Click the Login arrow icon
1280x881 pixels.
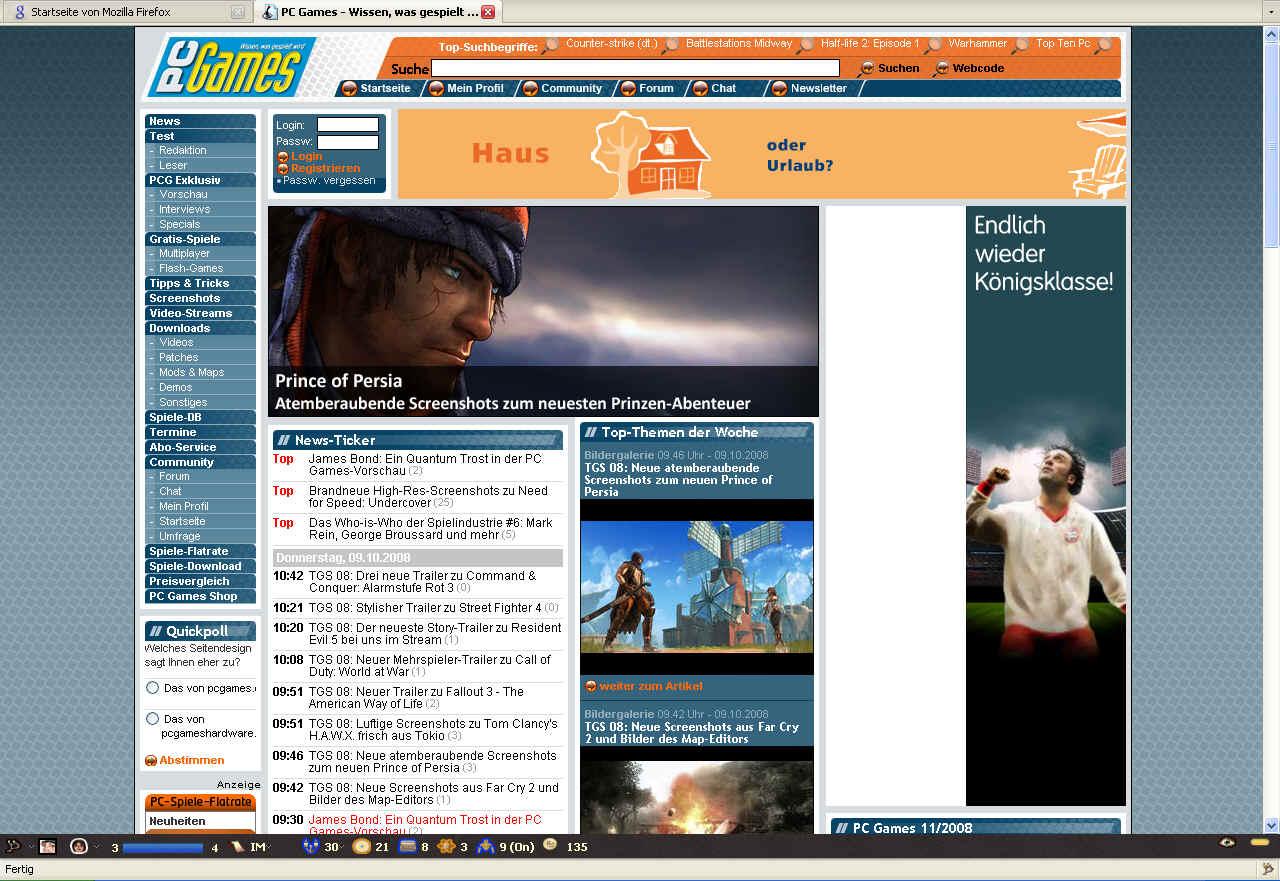pyautogui.click(x=283, y=157)
